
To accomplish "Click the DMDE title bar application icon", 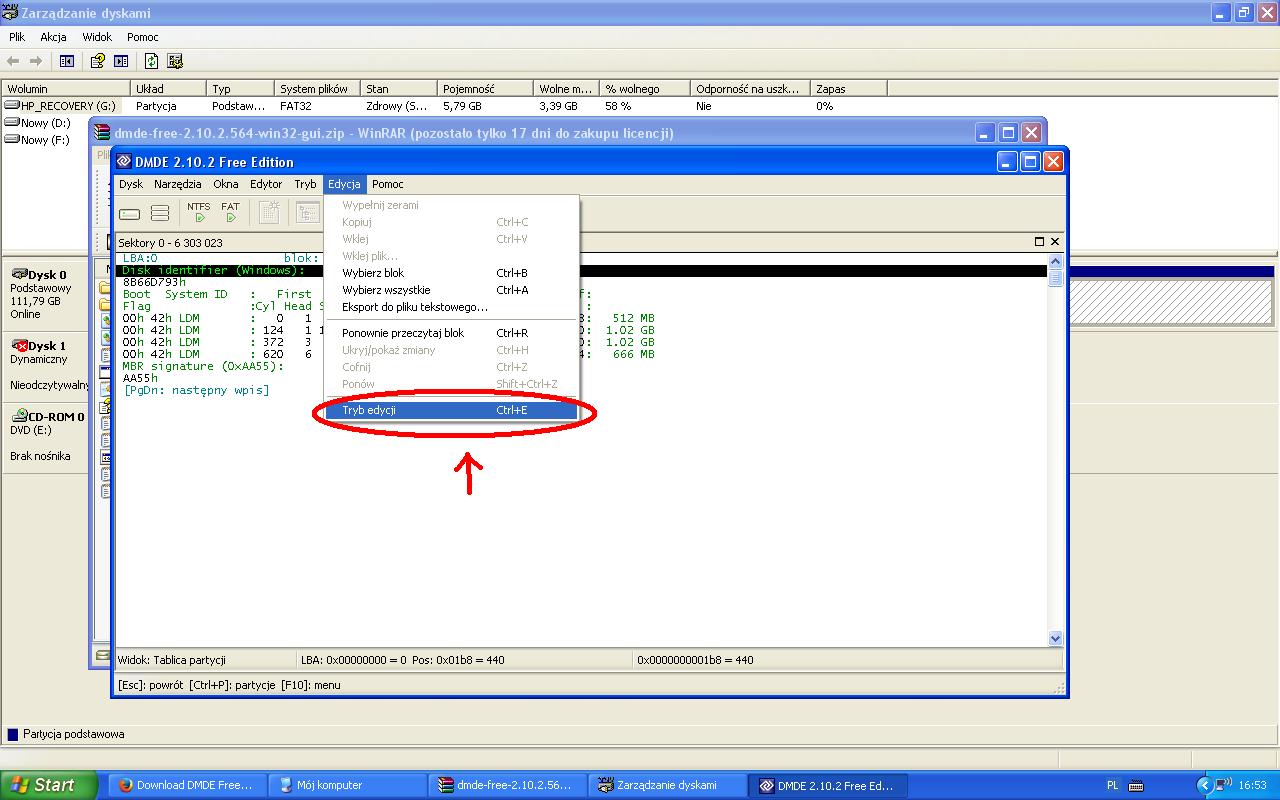I will pyautogui.click(x=124, y=162).
